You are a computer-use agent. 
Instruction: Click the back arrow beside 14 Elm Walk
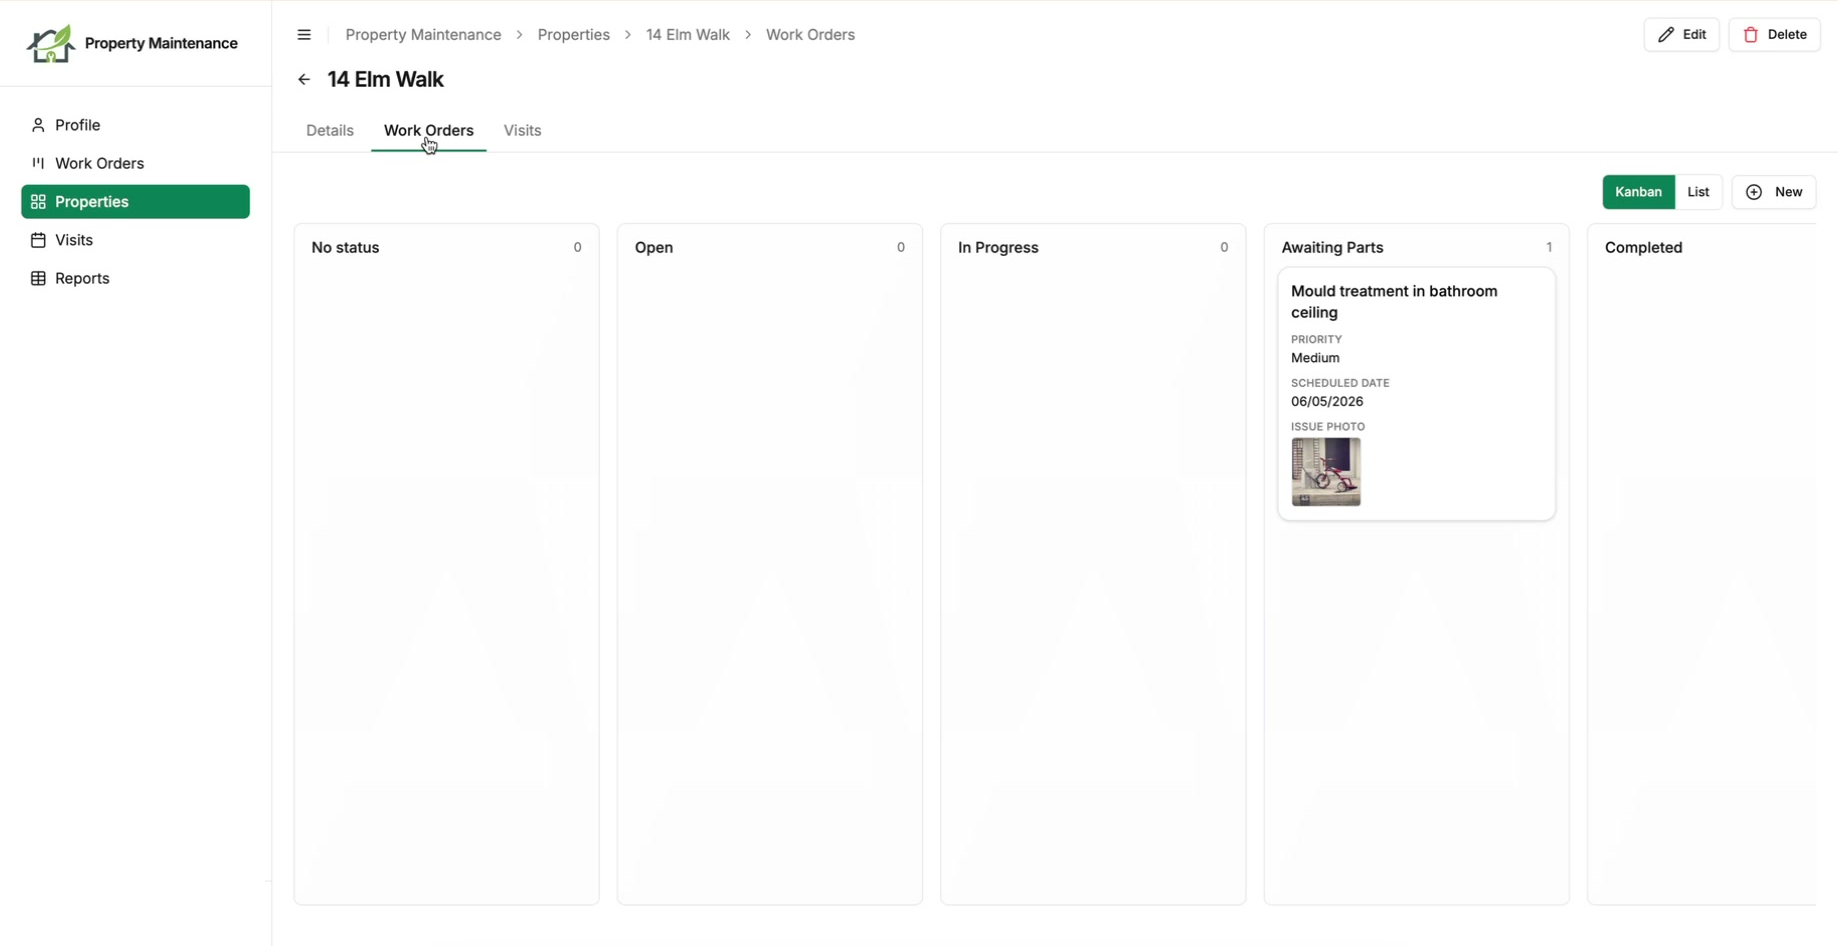click(304, 80)
